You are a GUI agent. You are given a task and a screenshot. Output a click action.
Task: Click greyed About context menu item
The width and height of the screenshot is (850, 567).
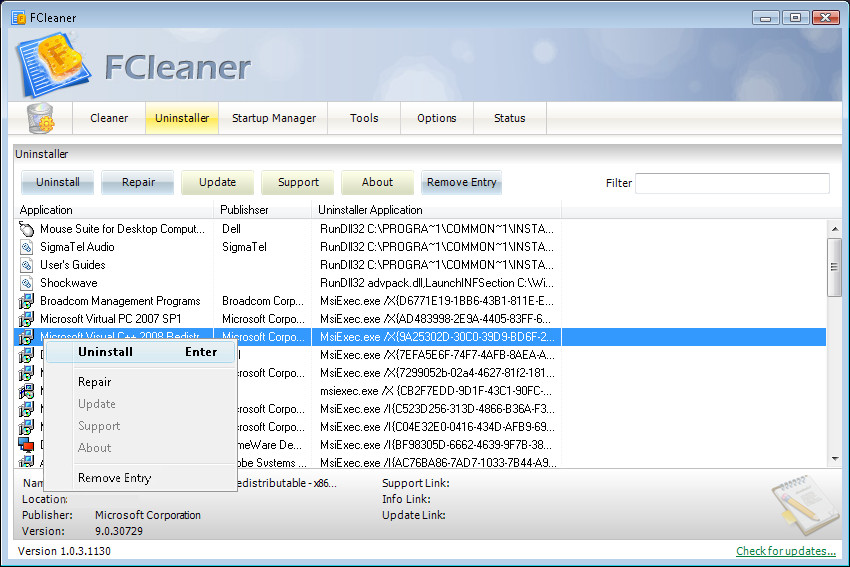tap(141, 448)
